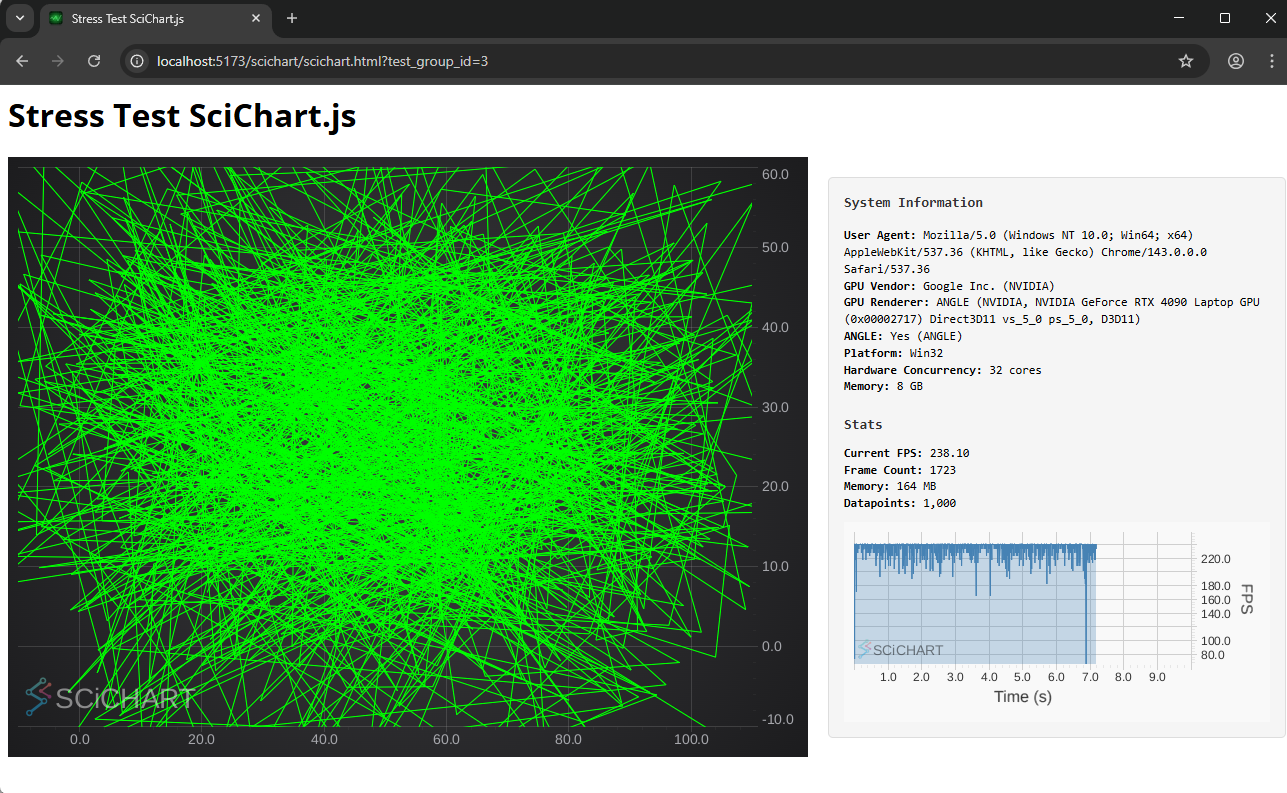
Task: Click the 100.0 label on main chart X axis
Action: [x=691, y=740]
